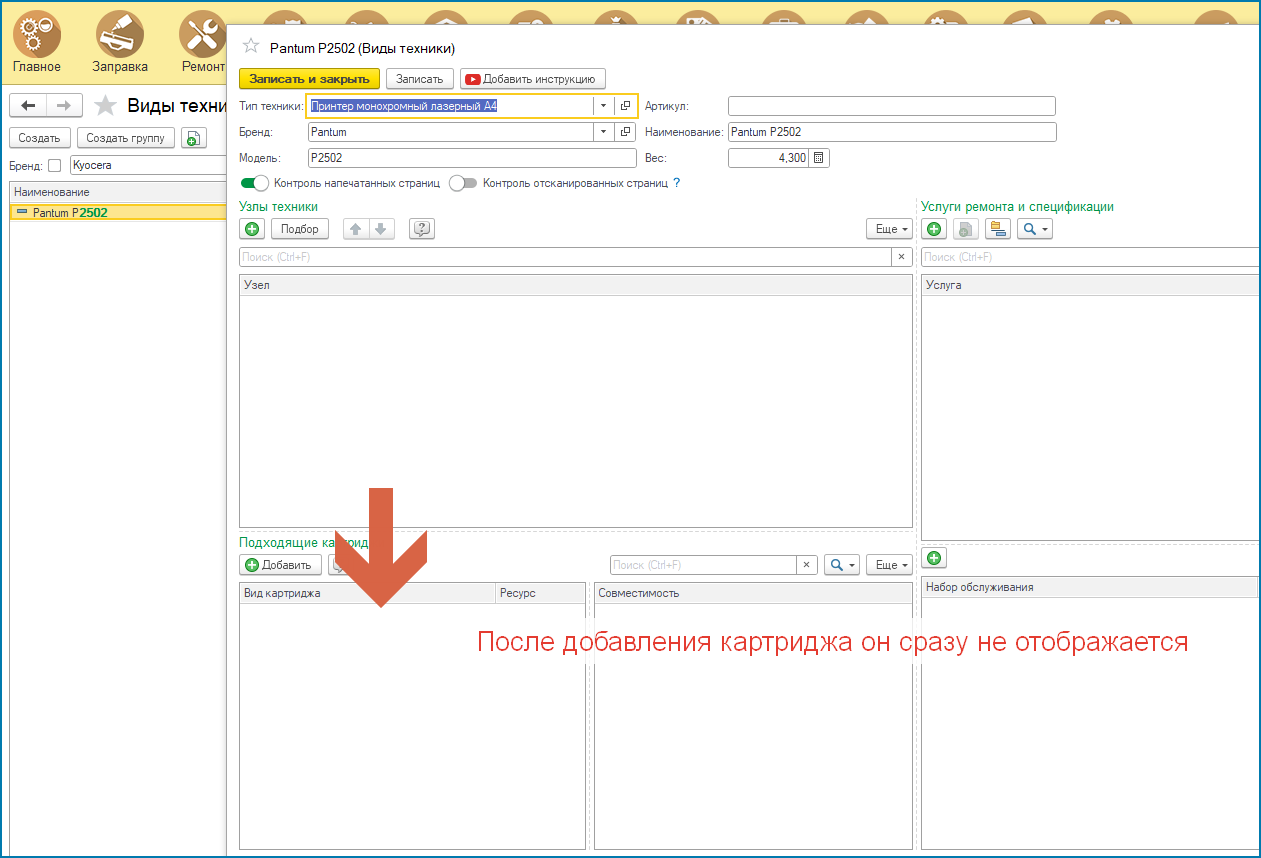The height and width of the screenshot is (858, 1261).
Task: Open search options dropdown in cartridges section
Action: [842, 565]
